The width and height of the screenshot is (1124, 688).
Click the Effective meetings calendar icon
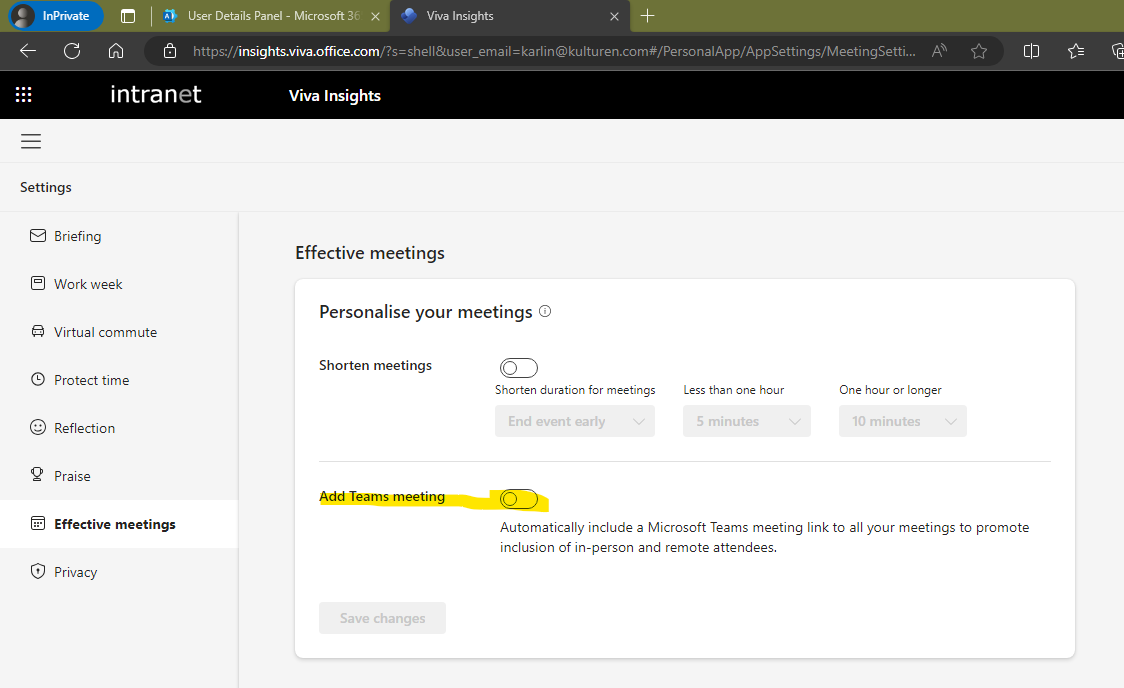click(38, 523)
